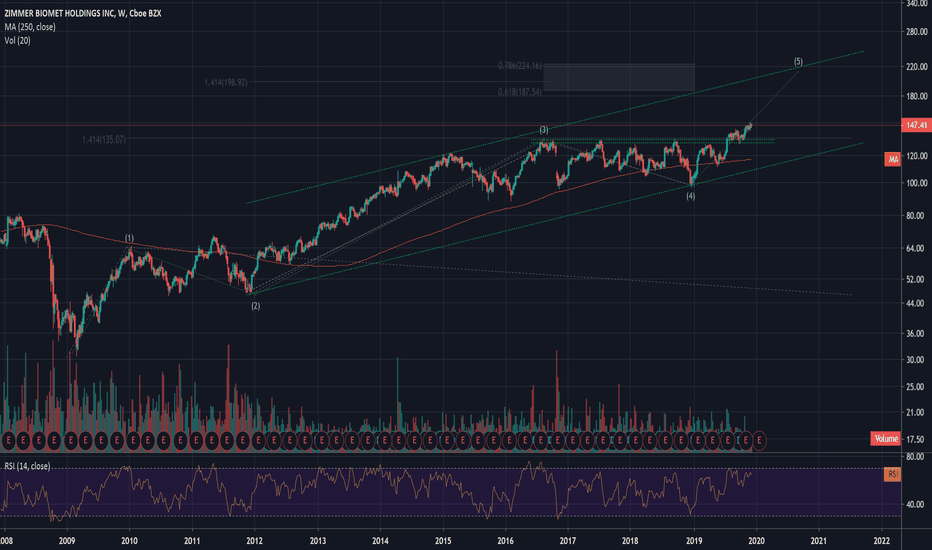Click the 17.50 level on the price scale
Image resolution: width=932 pixels, height=550 pixels.
click(917, 439)
